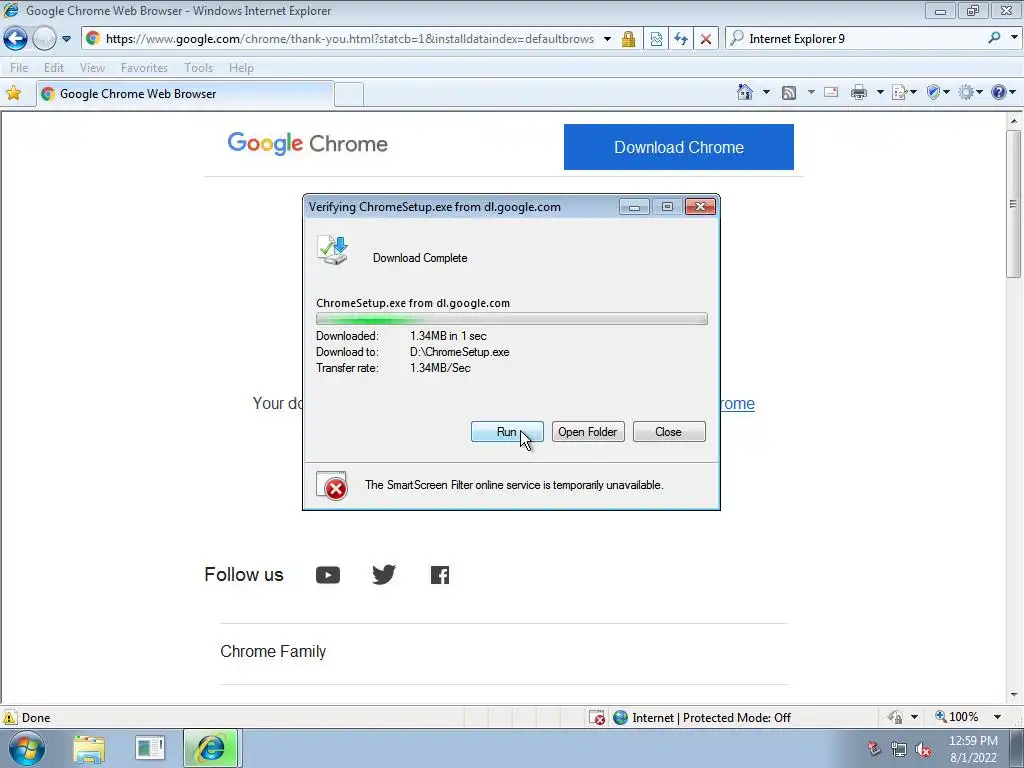Screen dimensions: 1024x768
Task: Expand the Feeds dropdown arrow
Action: tap(810, 93)
